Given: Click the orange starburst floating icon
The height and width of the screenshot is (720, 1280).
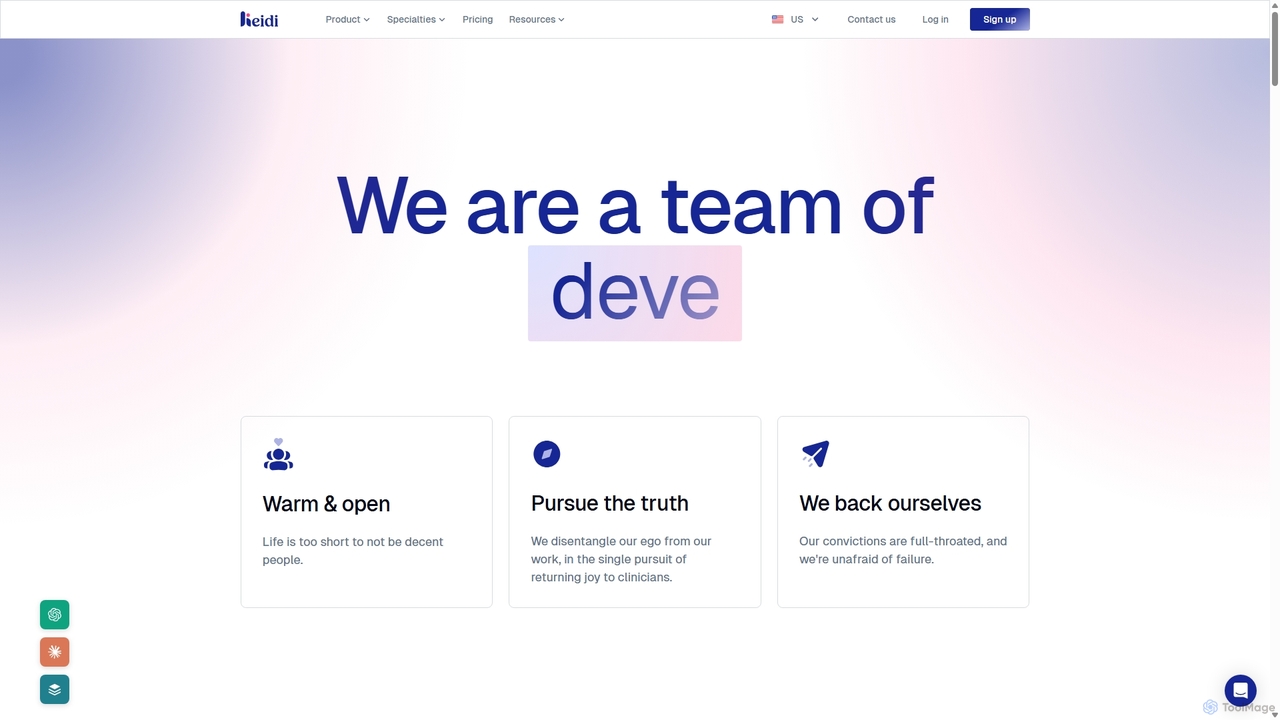Looking at the screenshot, I should 55,652.
